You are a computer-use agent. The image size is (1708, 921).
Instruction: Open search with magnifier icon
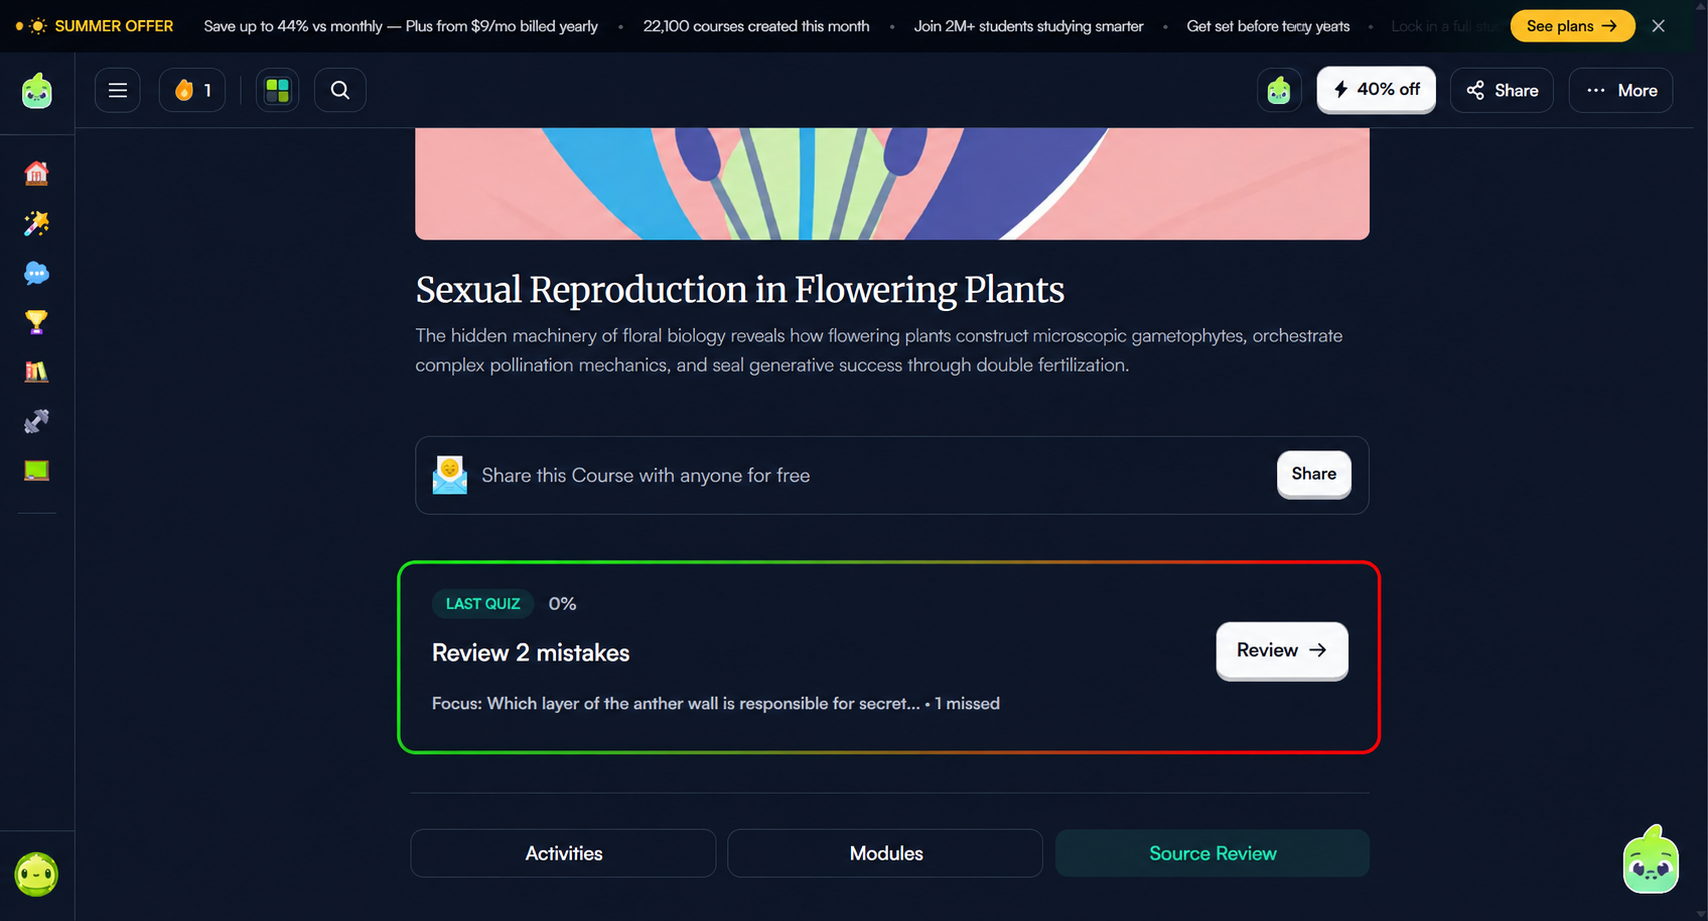click(x=340, y=90)
